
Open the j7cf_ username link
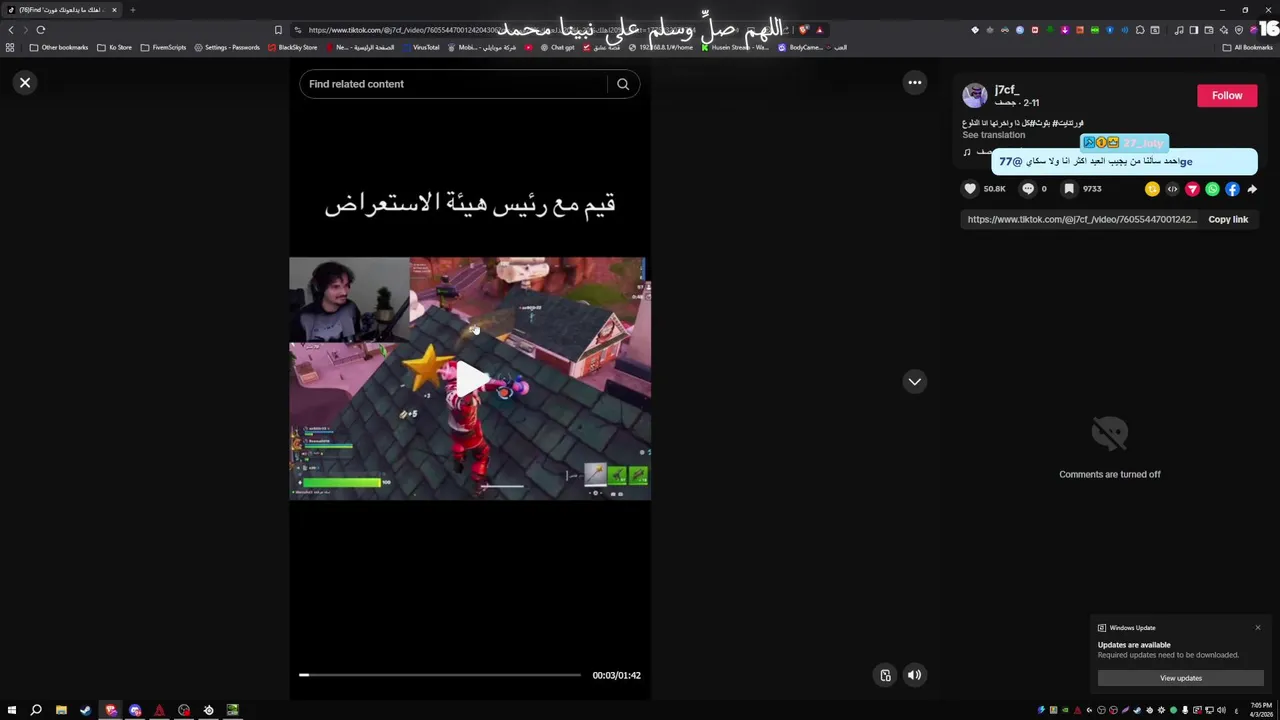click(x=1007, y=90)
